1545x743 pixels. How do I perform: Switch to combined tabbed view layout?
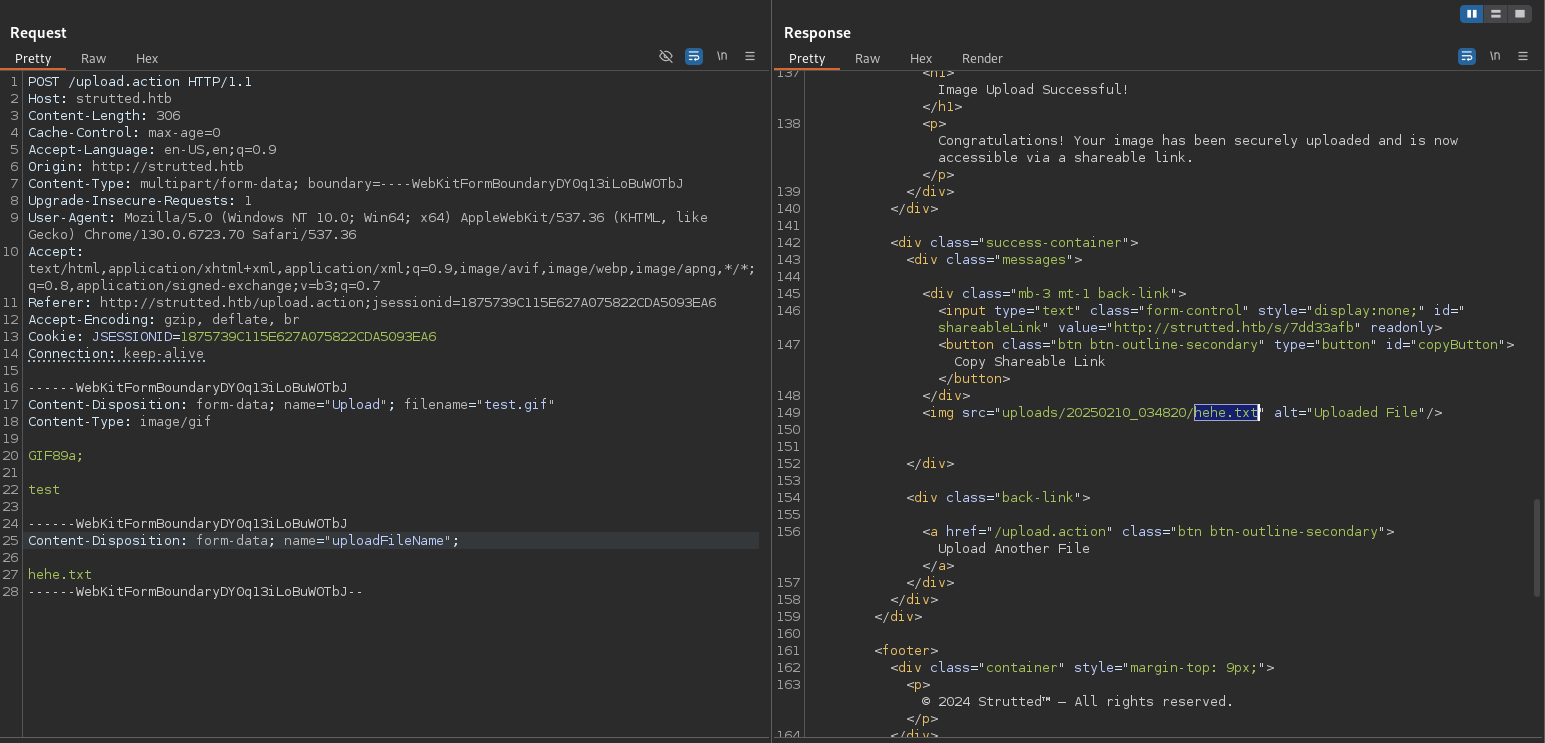point(1519,14)
